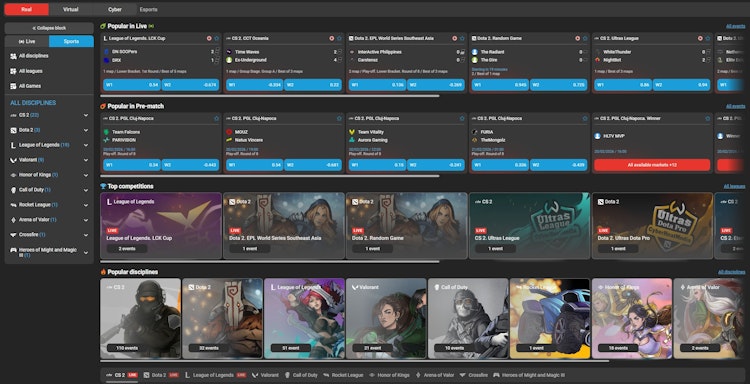
Task: Open All events link for Popular in Live
Action: point(735,26)
